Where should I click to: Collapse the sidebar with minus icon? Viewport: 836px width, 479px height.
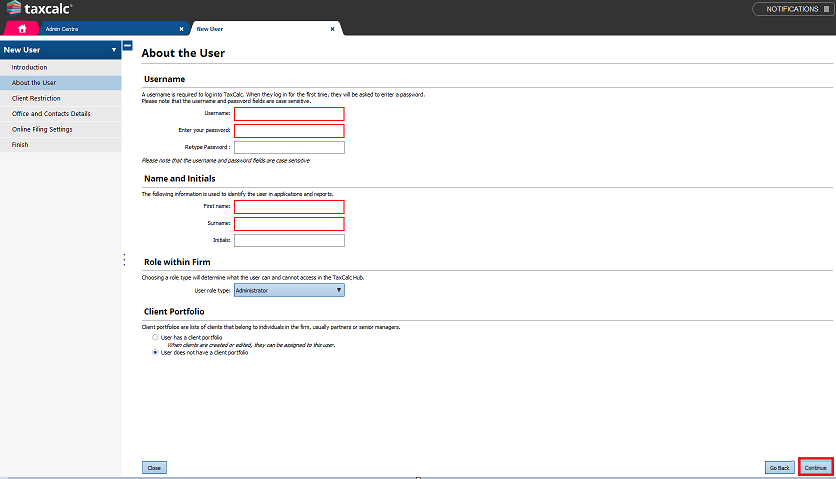pyautogui.click(x=128, y=46)
